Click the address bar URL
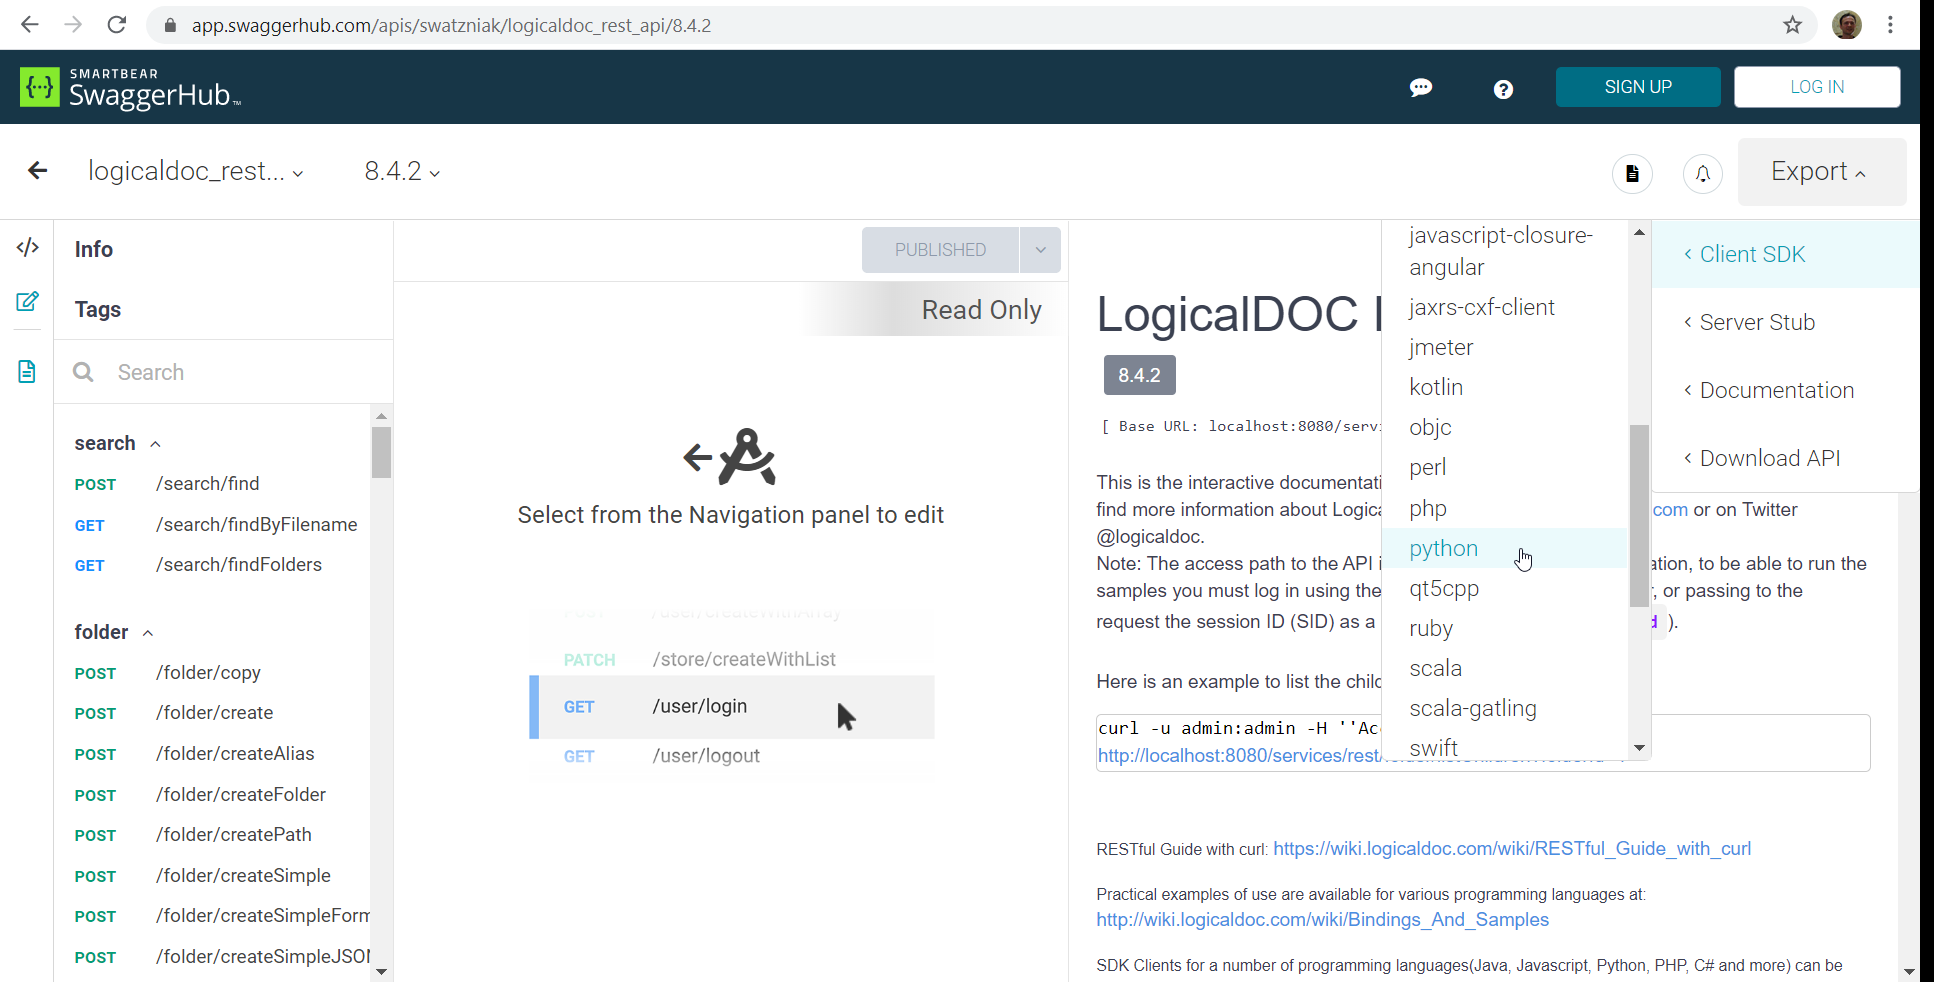 tap(451, 25)
